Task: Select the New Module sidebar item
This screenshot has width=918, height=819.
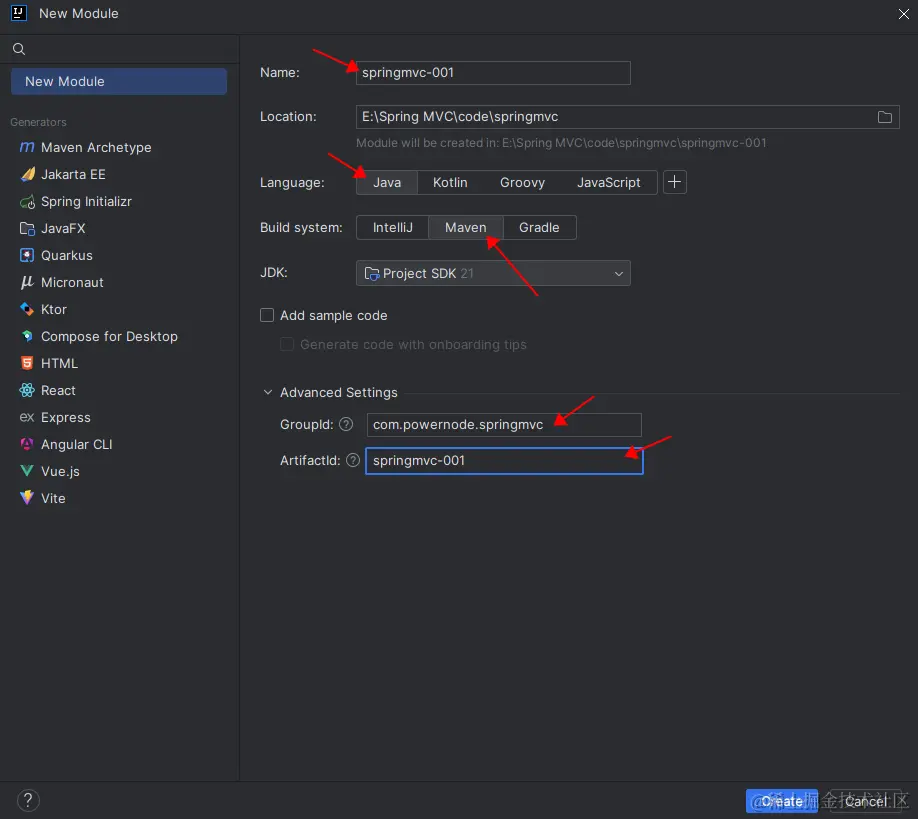Action: 119,81
